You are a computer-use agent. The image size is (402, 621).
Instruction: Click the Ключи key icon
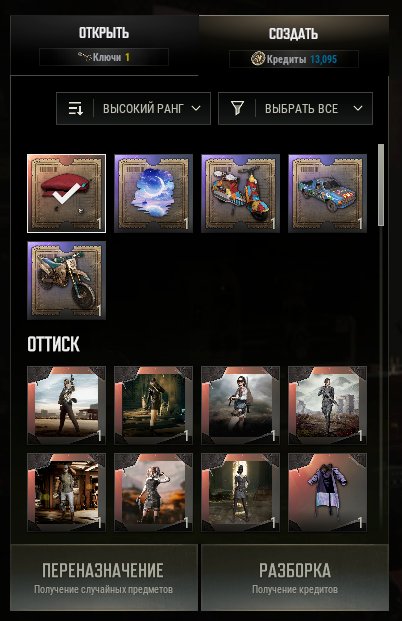[x=84, y=57]
